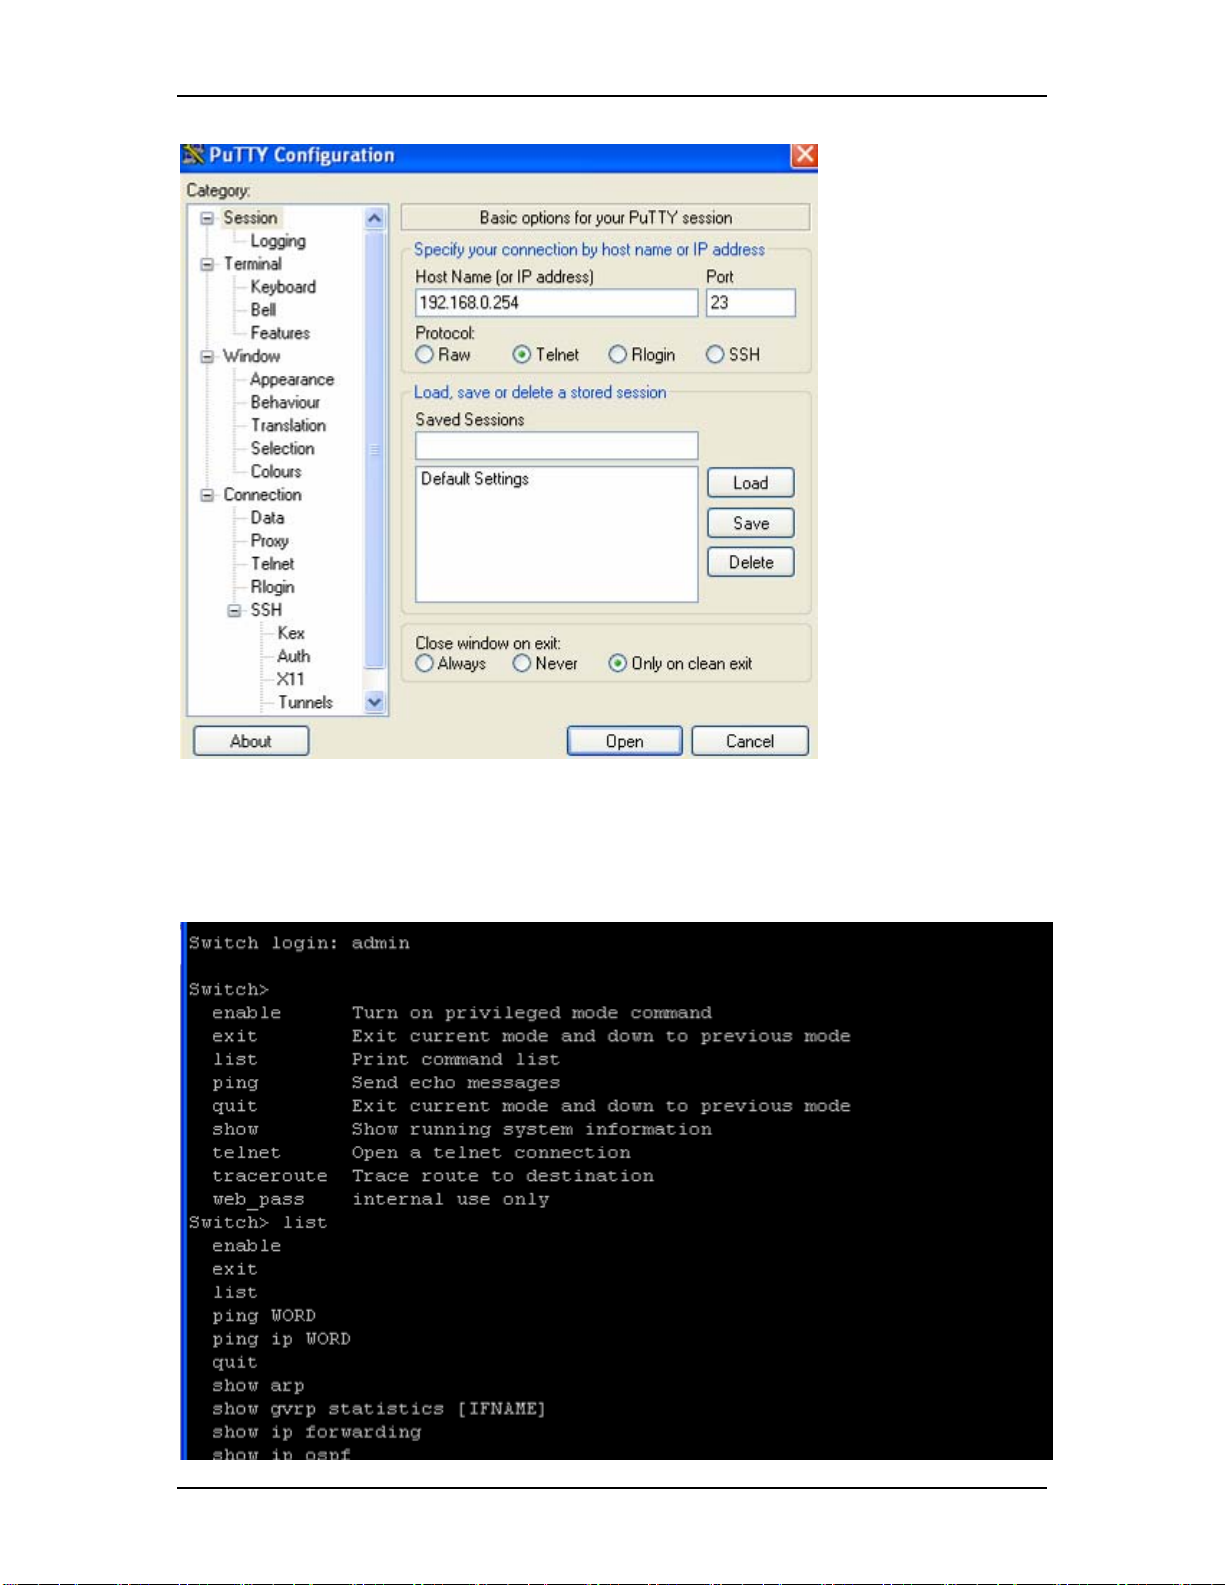1225x1585 pixels.
Task: Open the Appearance category
Action: 292,379
